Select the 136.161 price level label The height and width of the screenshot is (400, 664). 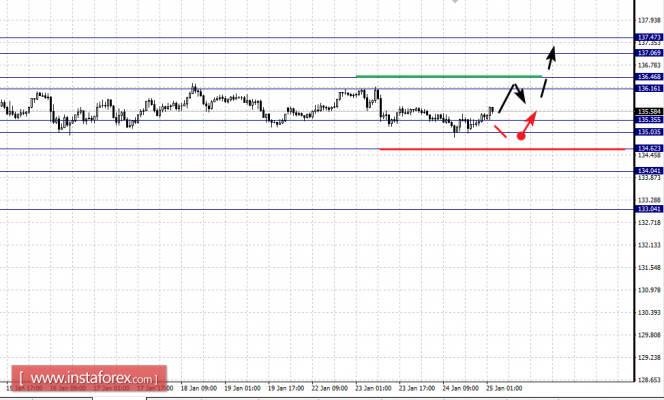649,88
